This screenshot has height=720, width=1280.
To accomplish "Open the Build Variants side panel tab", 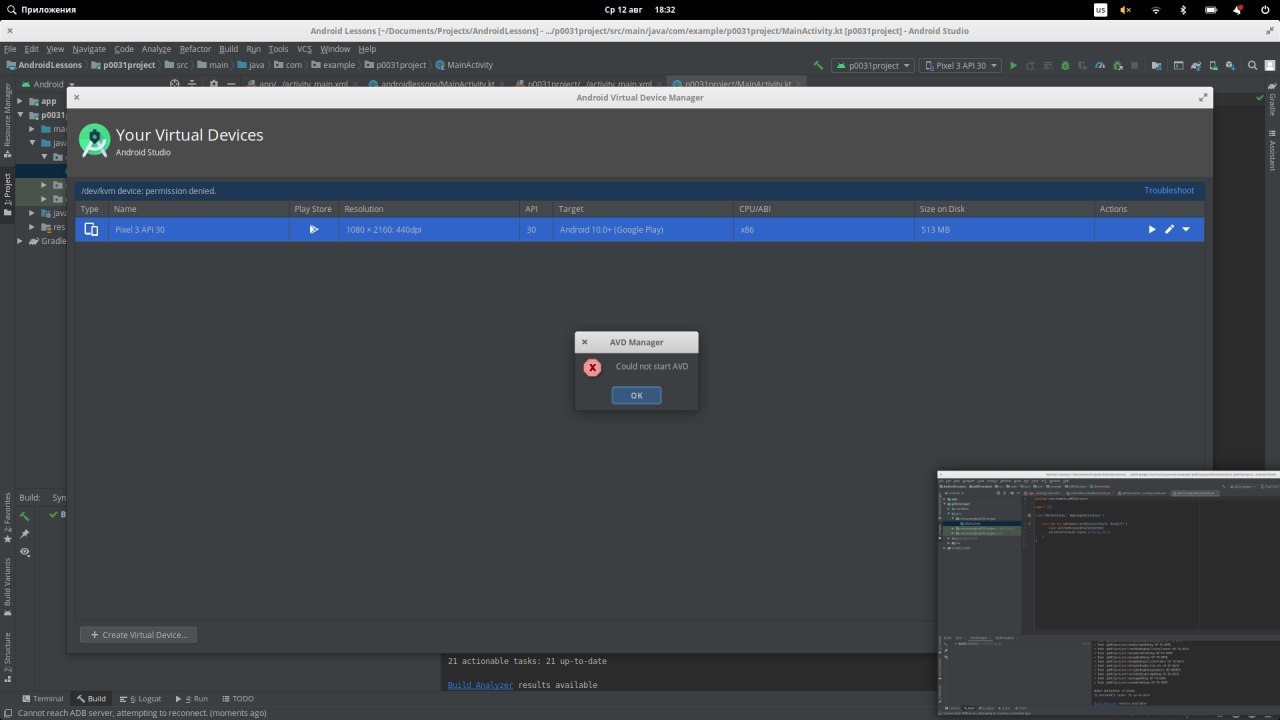I will [x=7, y=586].
